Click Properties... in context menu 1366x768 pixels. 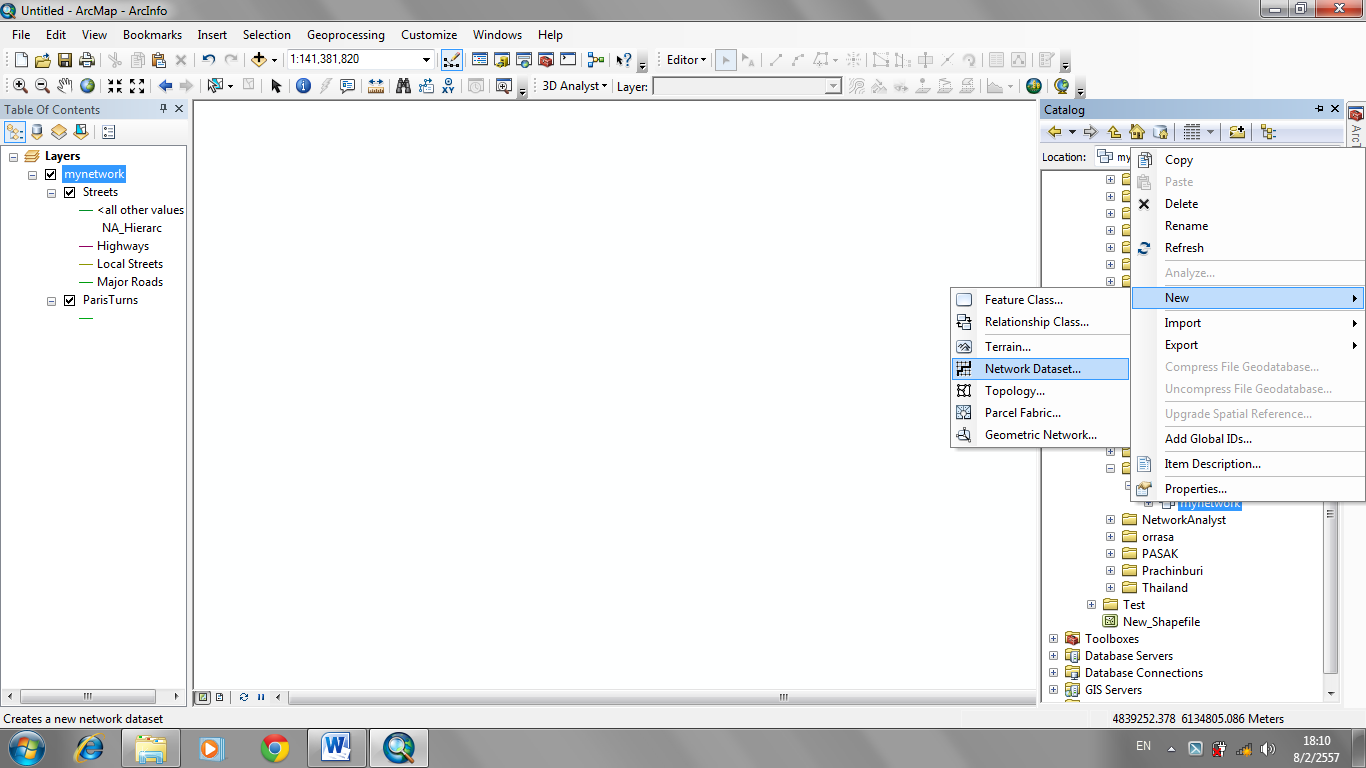pos(1248,489)
